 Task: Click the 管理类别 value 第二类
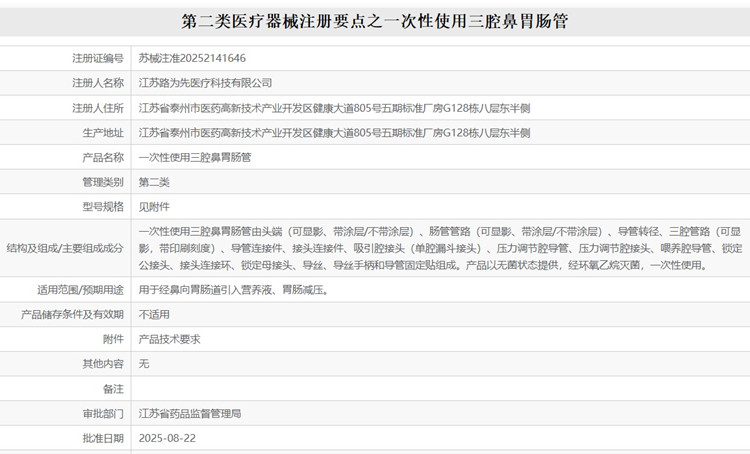[154, 182]
